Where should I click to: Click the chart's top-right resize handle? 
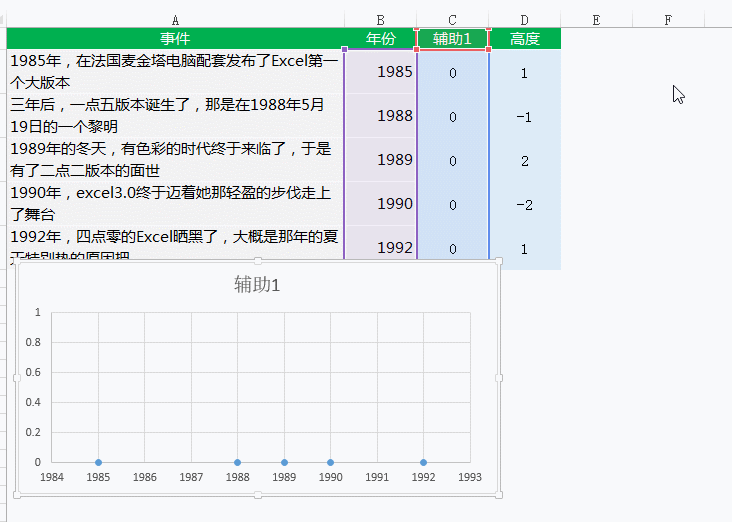coord(499,261)
